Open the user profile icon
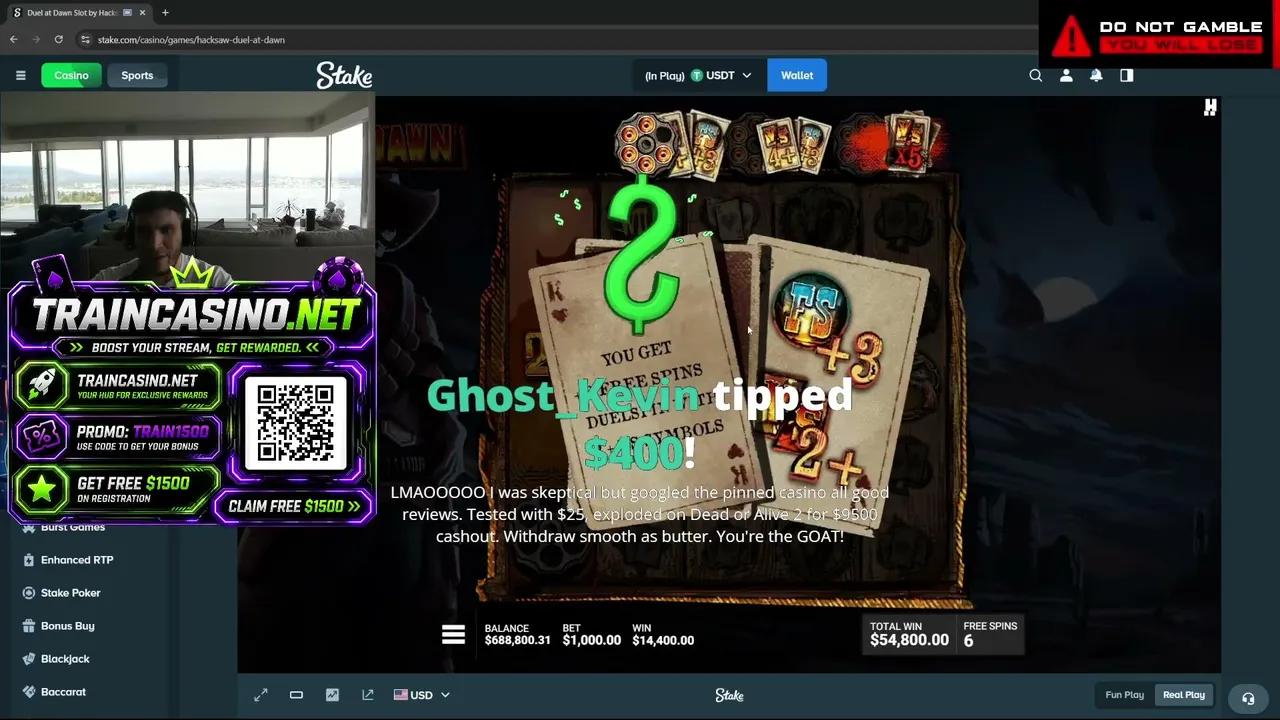 tap(1066, 75)
